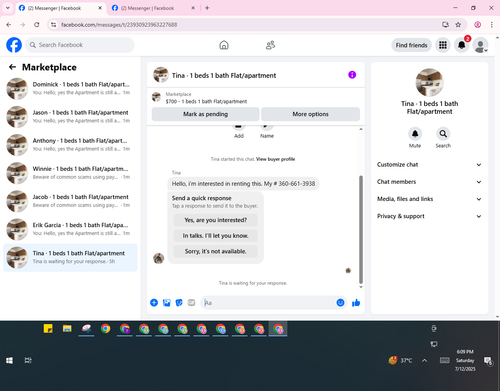Attach a photo with the image icon

(x=167, y=303)
